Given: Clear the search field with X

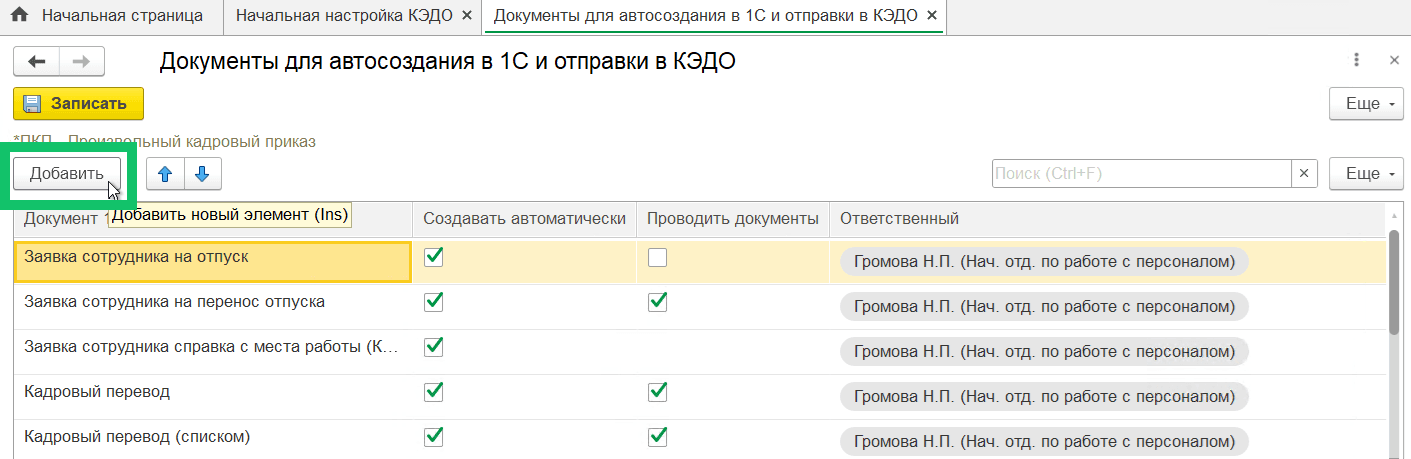Looking at the screenshot, I should click(x=1303, y=174).
